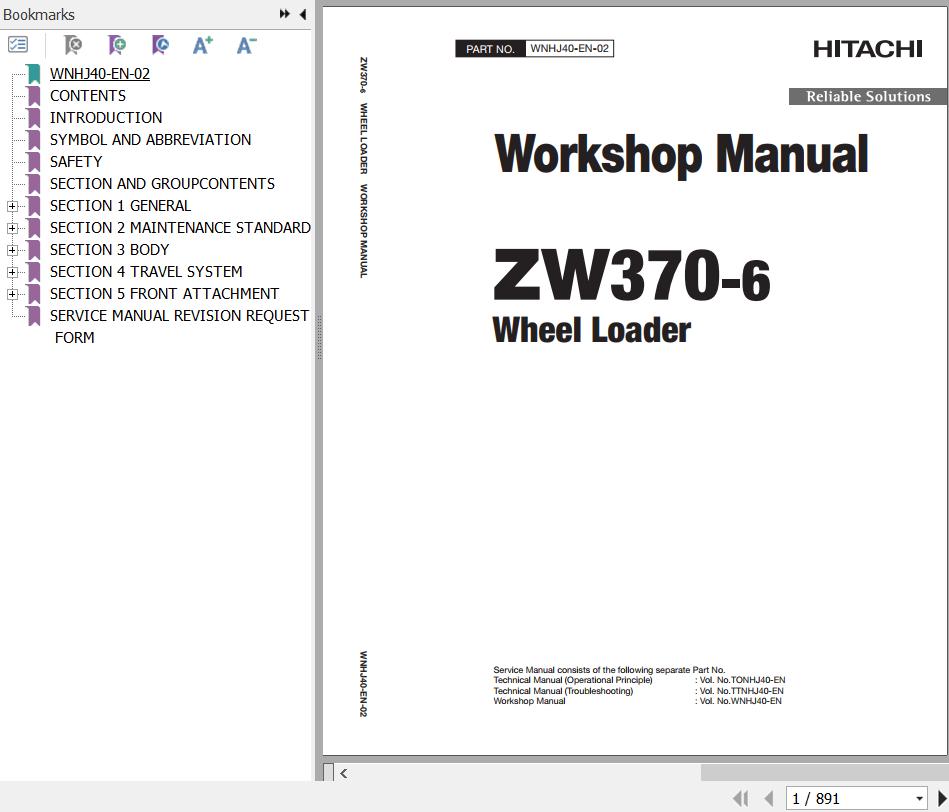
Task: Increase bookmark font size with A+ icon
Action: pos(203,45)
